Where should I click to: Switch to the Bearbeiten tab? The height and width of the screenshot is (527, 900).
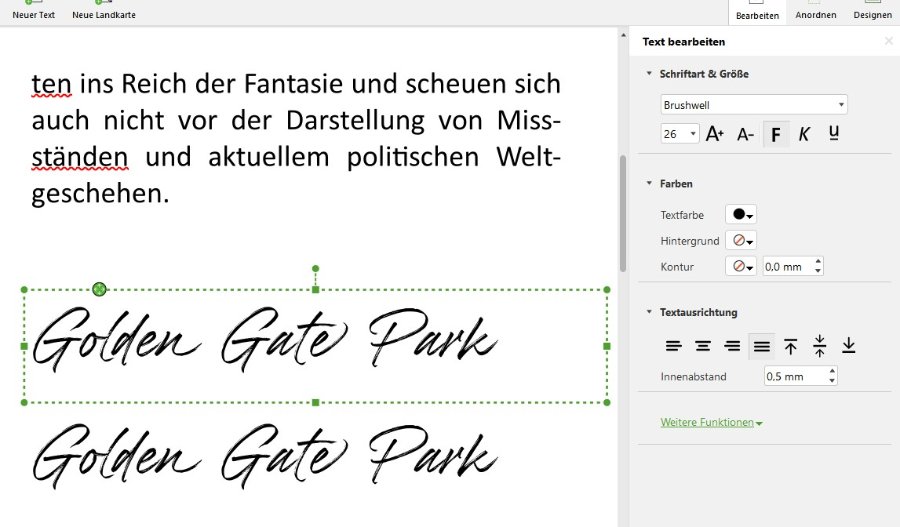pyautogui.click(x=757, y=11)
